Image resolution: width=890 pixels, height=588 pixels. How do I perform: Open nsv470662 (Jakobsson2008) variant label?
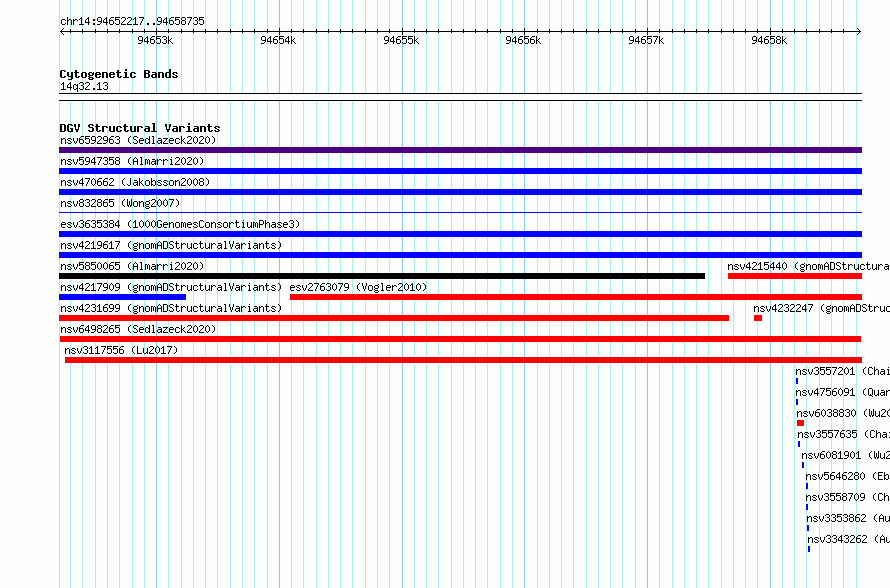pyautogui.click(x=135, y=182)
